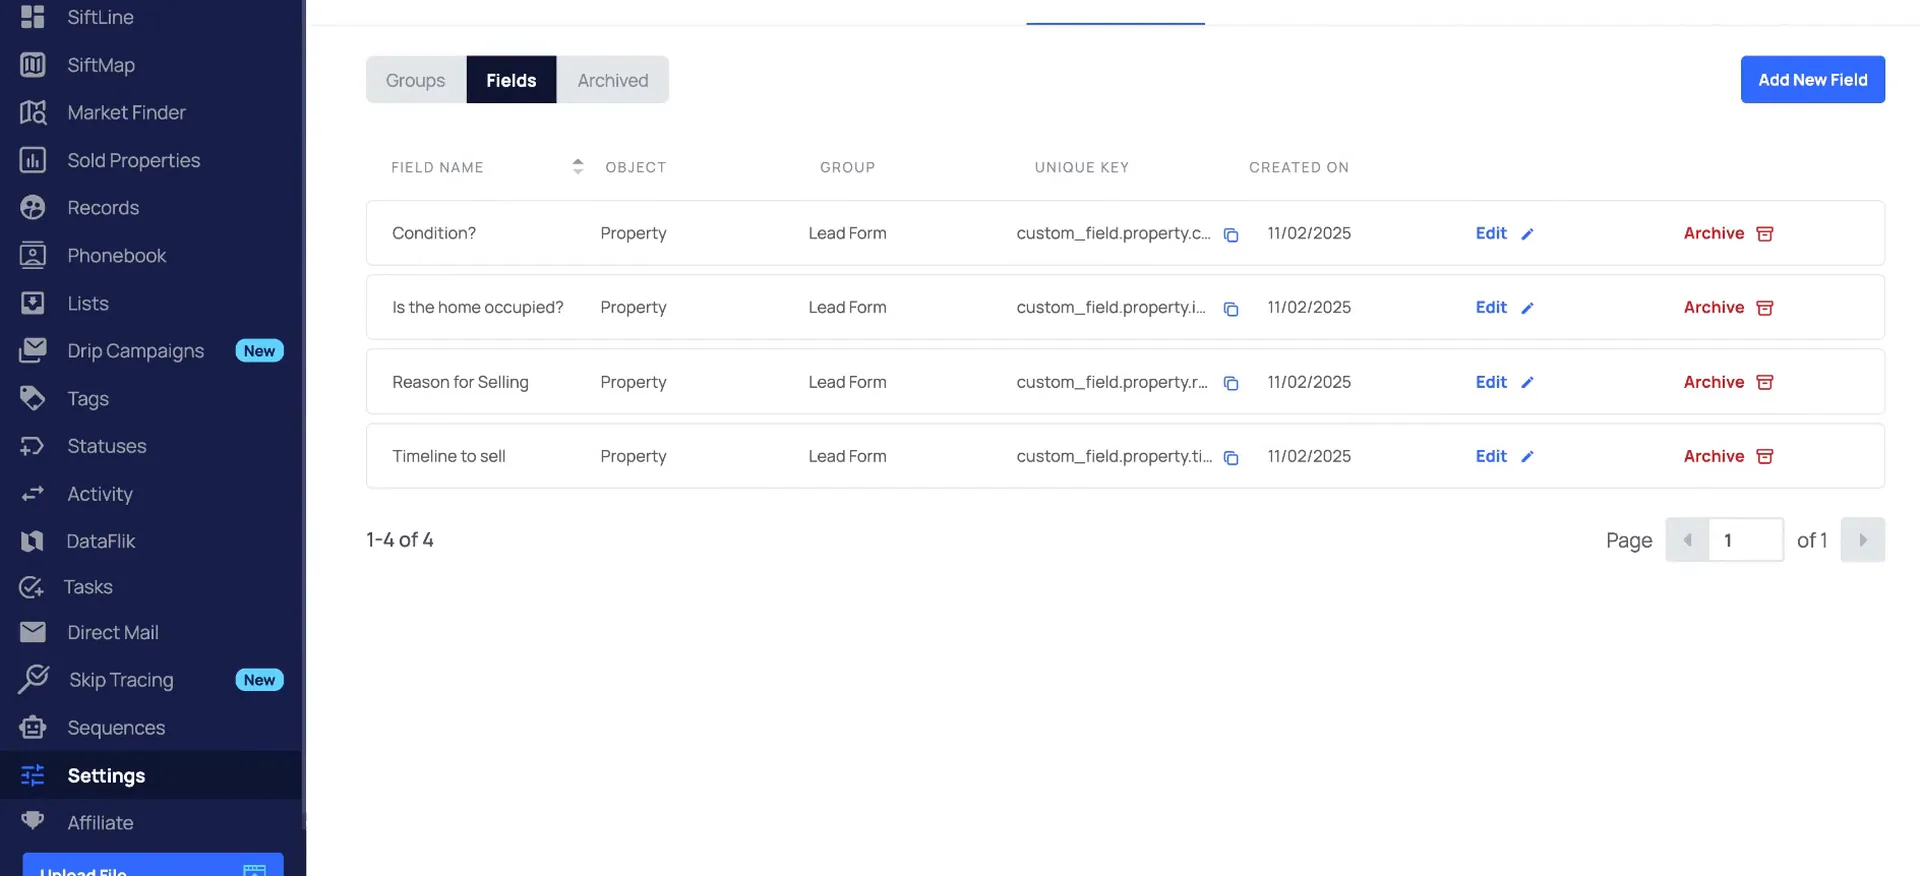Open the Statuses icon
1920x876 pixels.
33,446
